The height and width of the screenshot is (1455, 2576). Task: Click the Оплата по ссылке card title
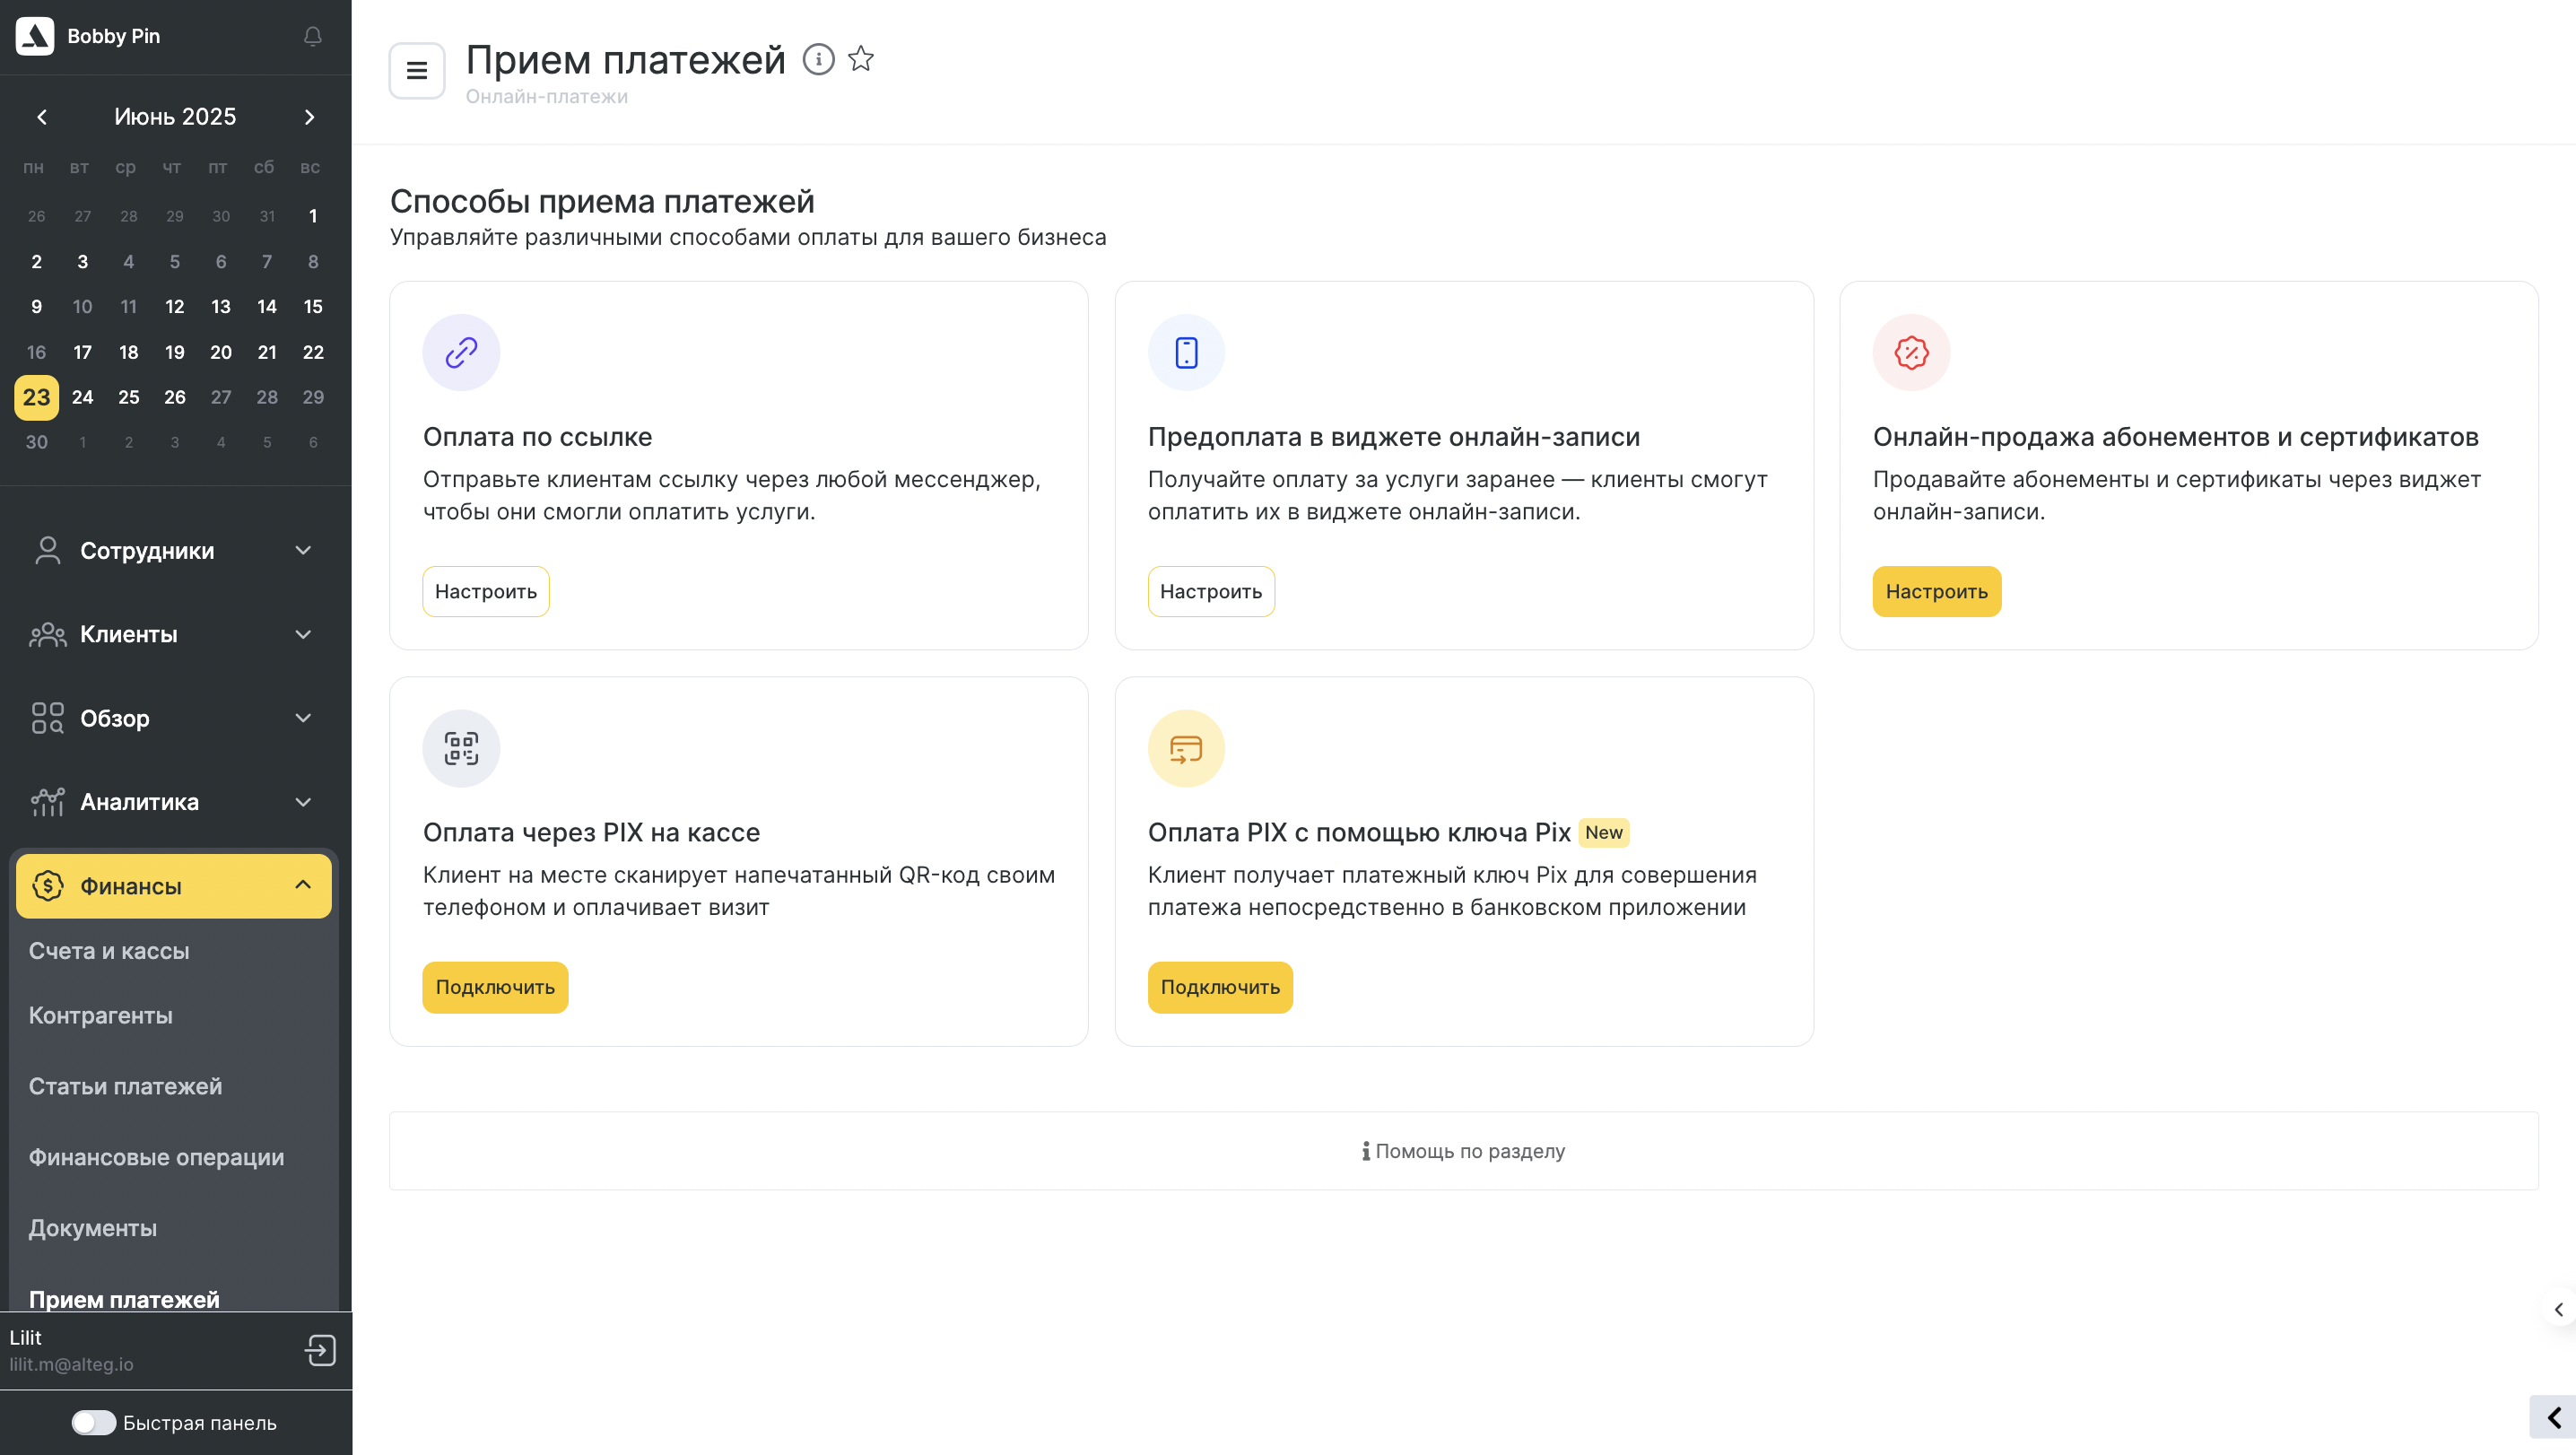538,436
